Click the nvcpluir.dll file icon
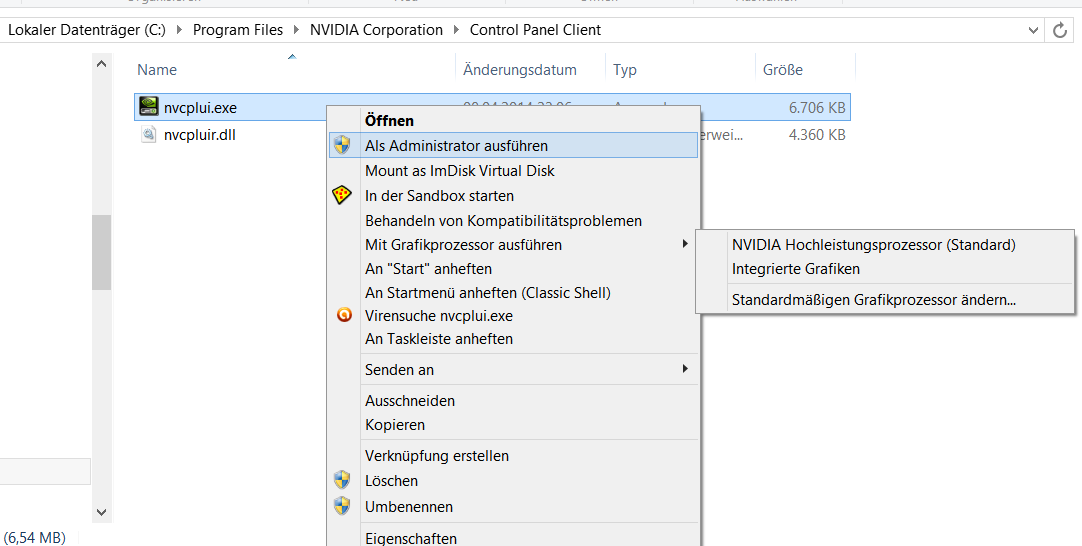 (148, 134)
